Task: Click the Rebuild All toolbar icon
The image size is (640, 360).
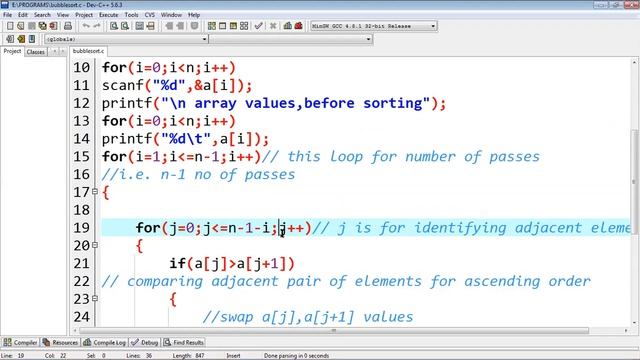Action: tap(244, 26)
